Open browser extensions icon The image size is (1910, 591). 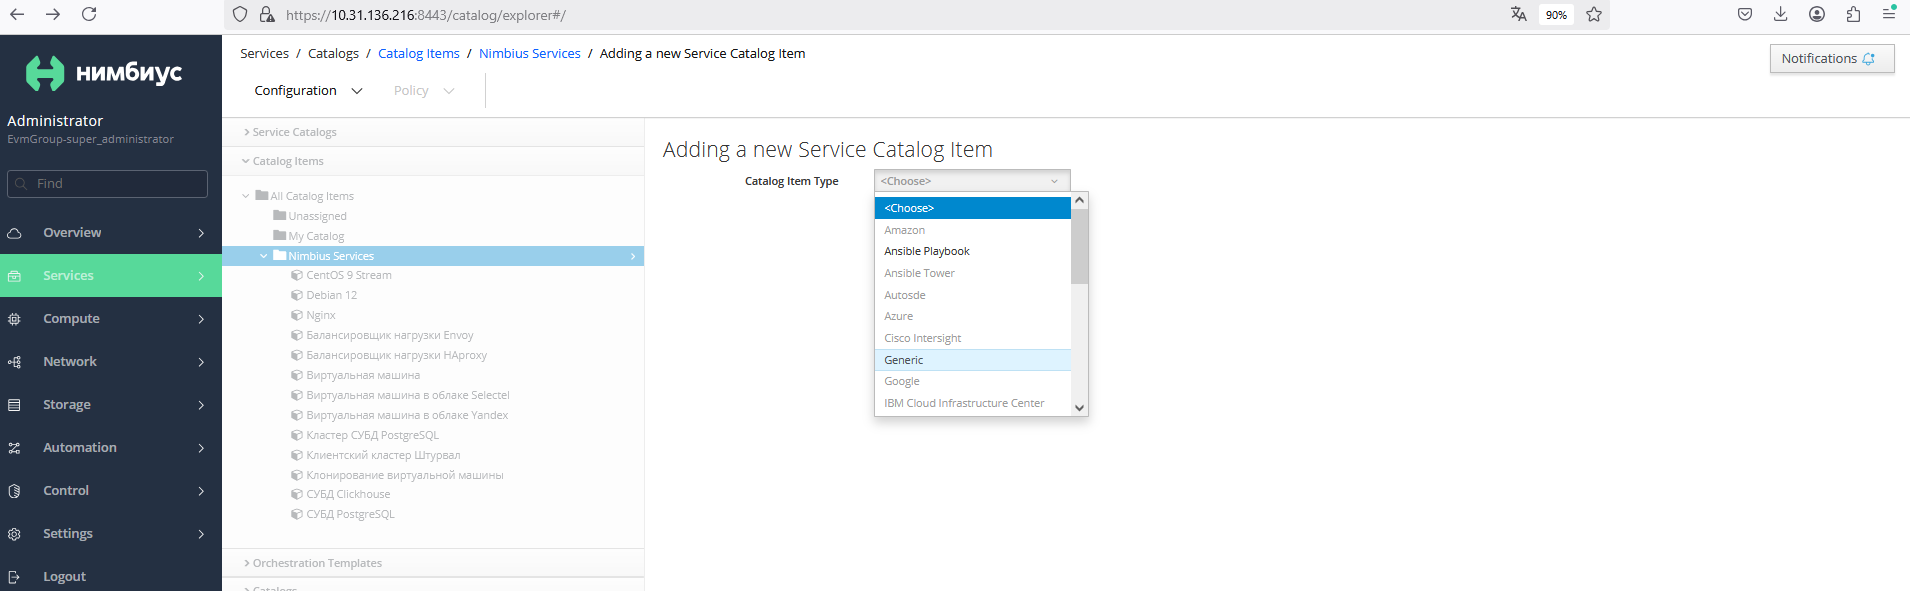tap(1853, 14)
